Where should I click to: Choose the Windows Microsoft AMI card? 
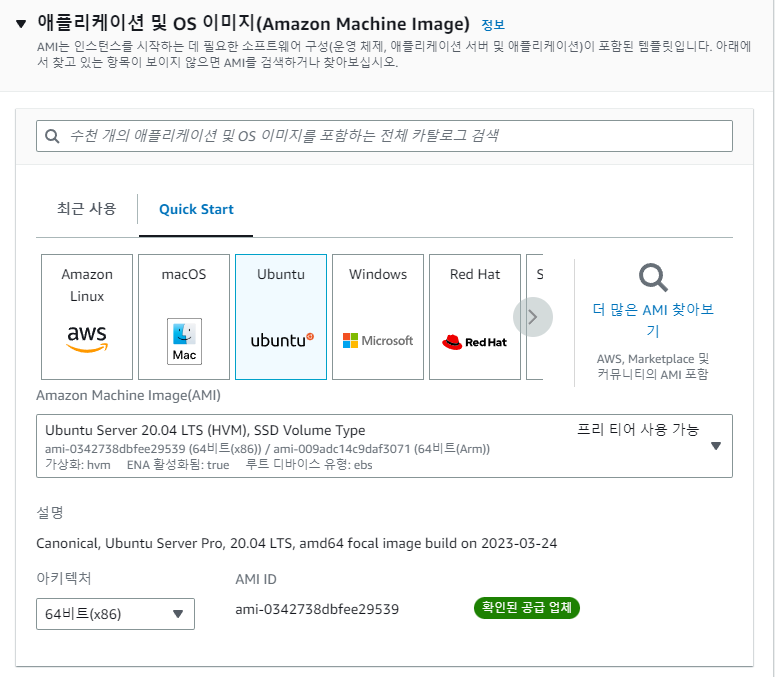tap(378, 317)
